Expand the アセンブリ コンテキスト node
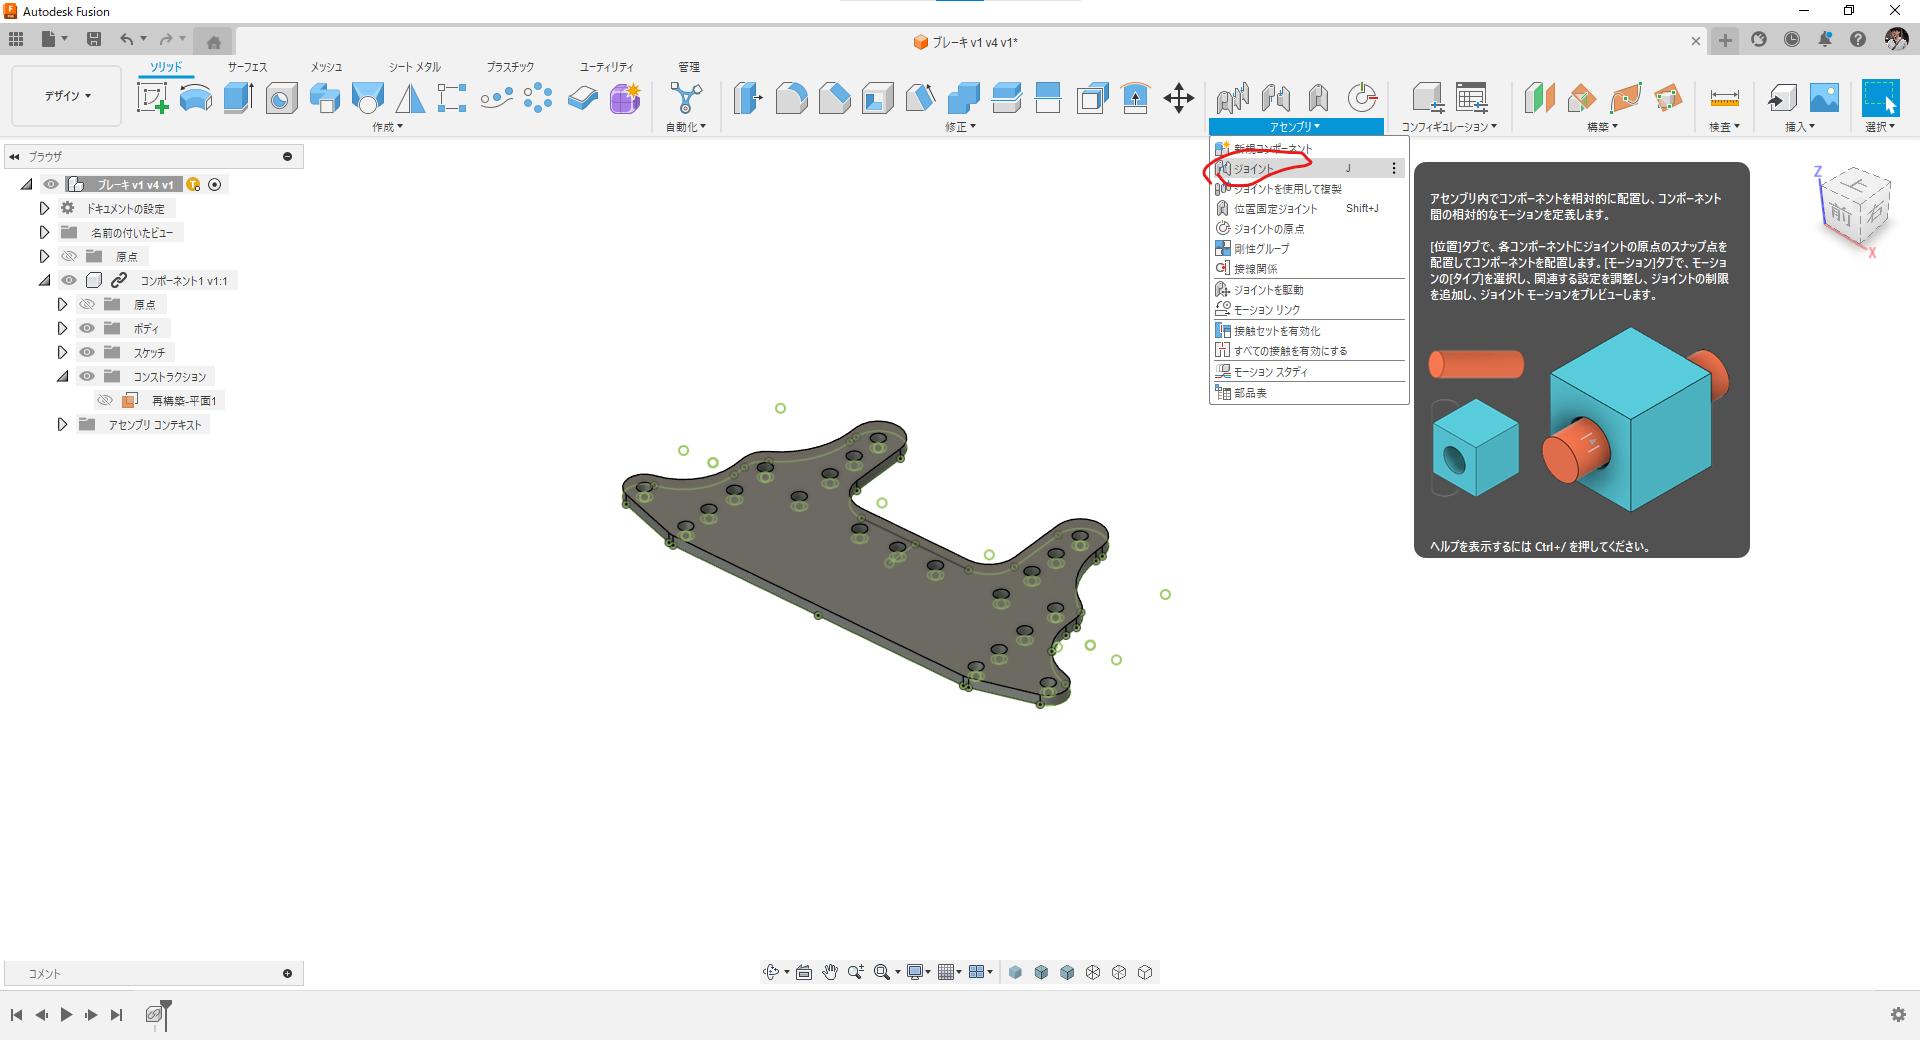 62,424
